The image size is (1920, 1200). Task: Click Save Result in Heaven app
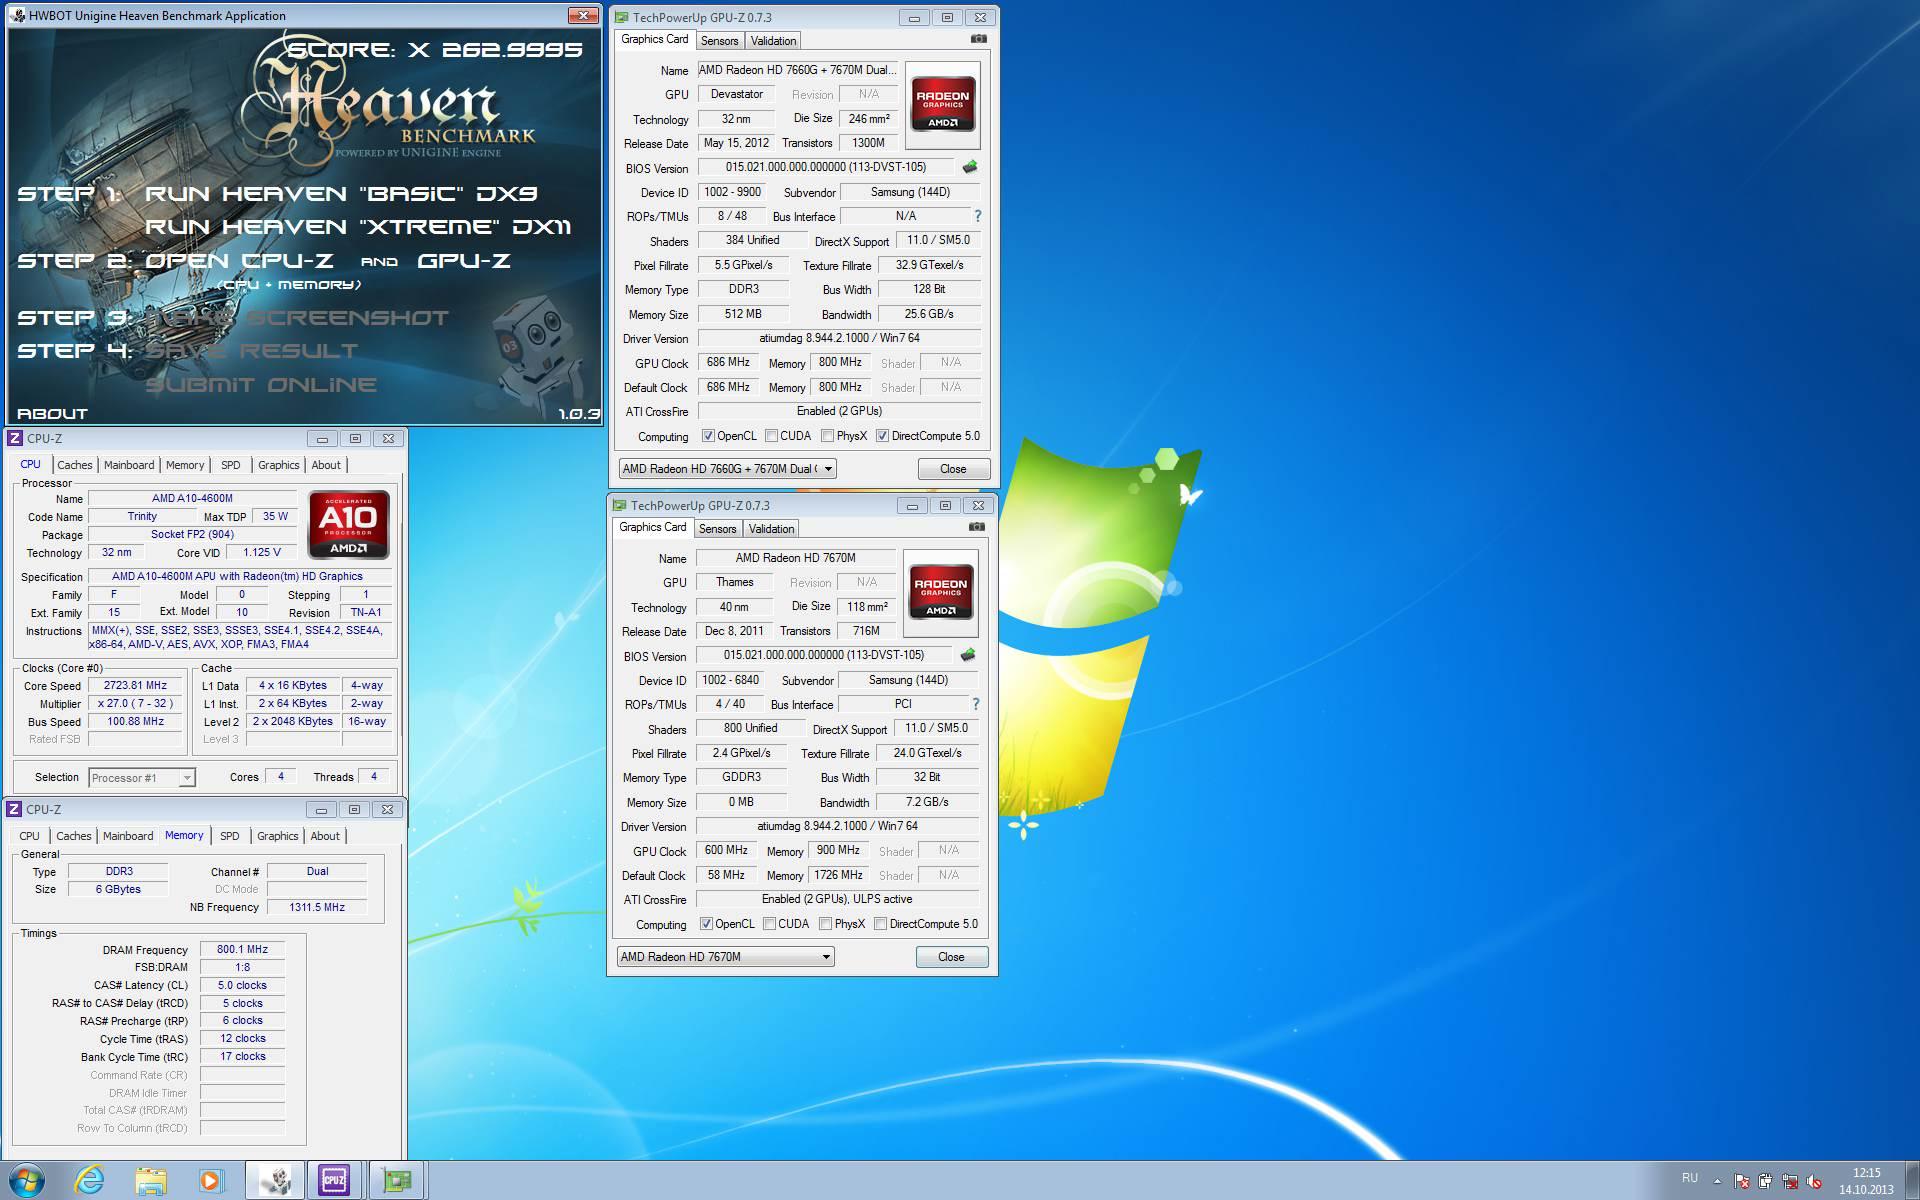point(251,351)
